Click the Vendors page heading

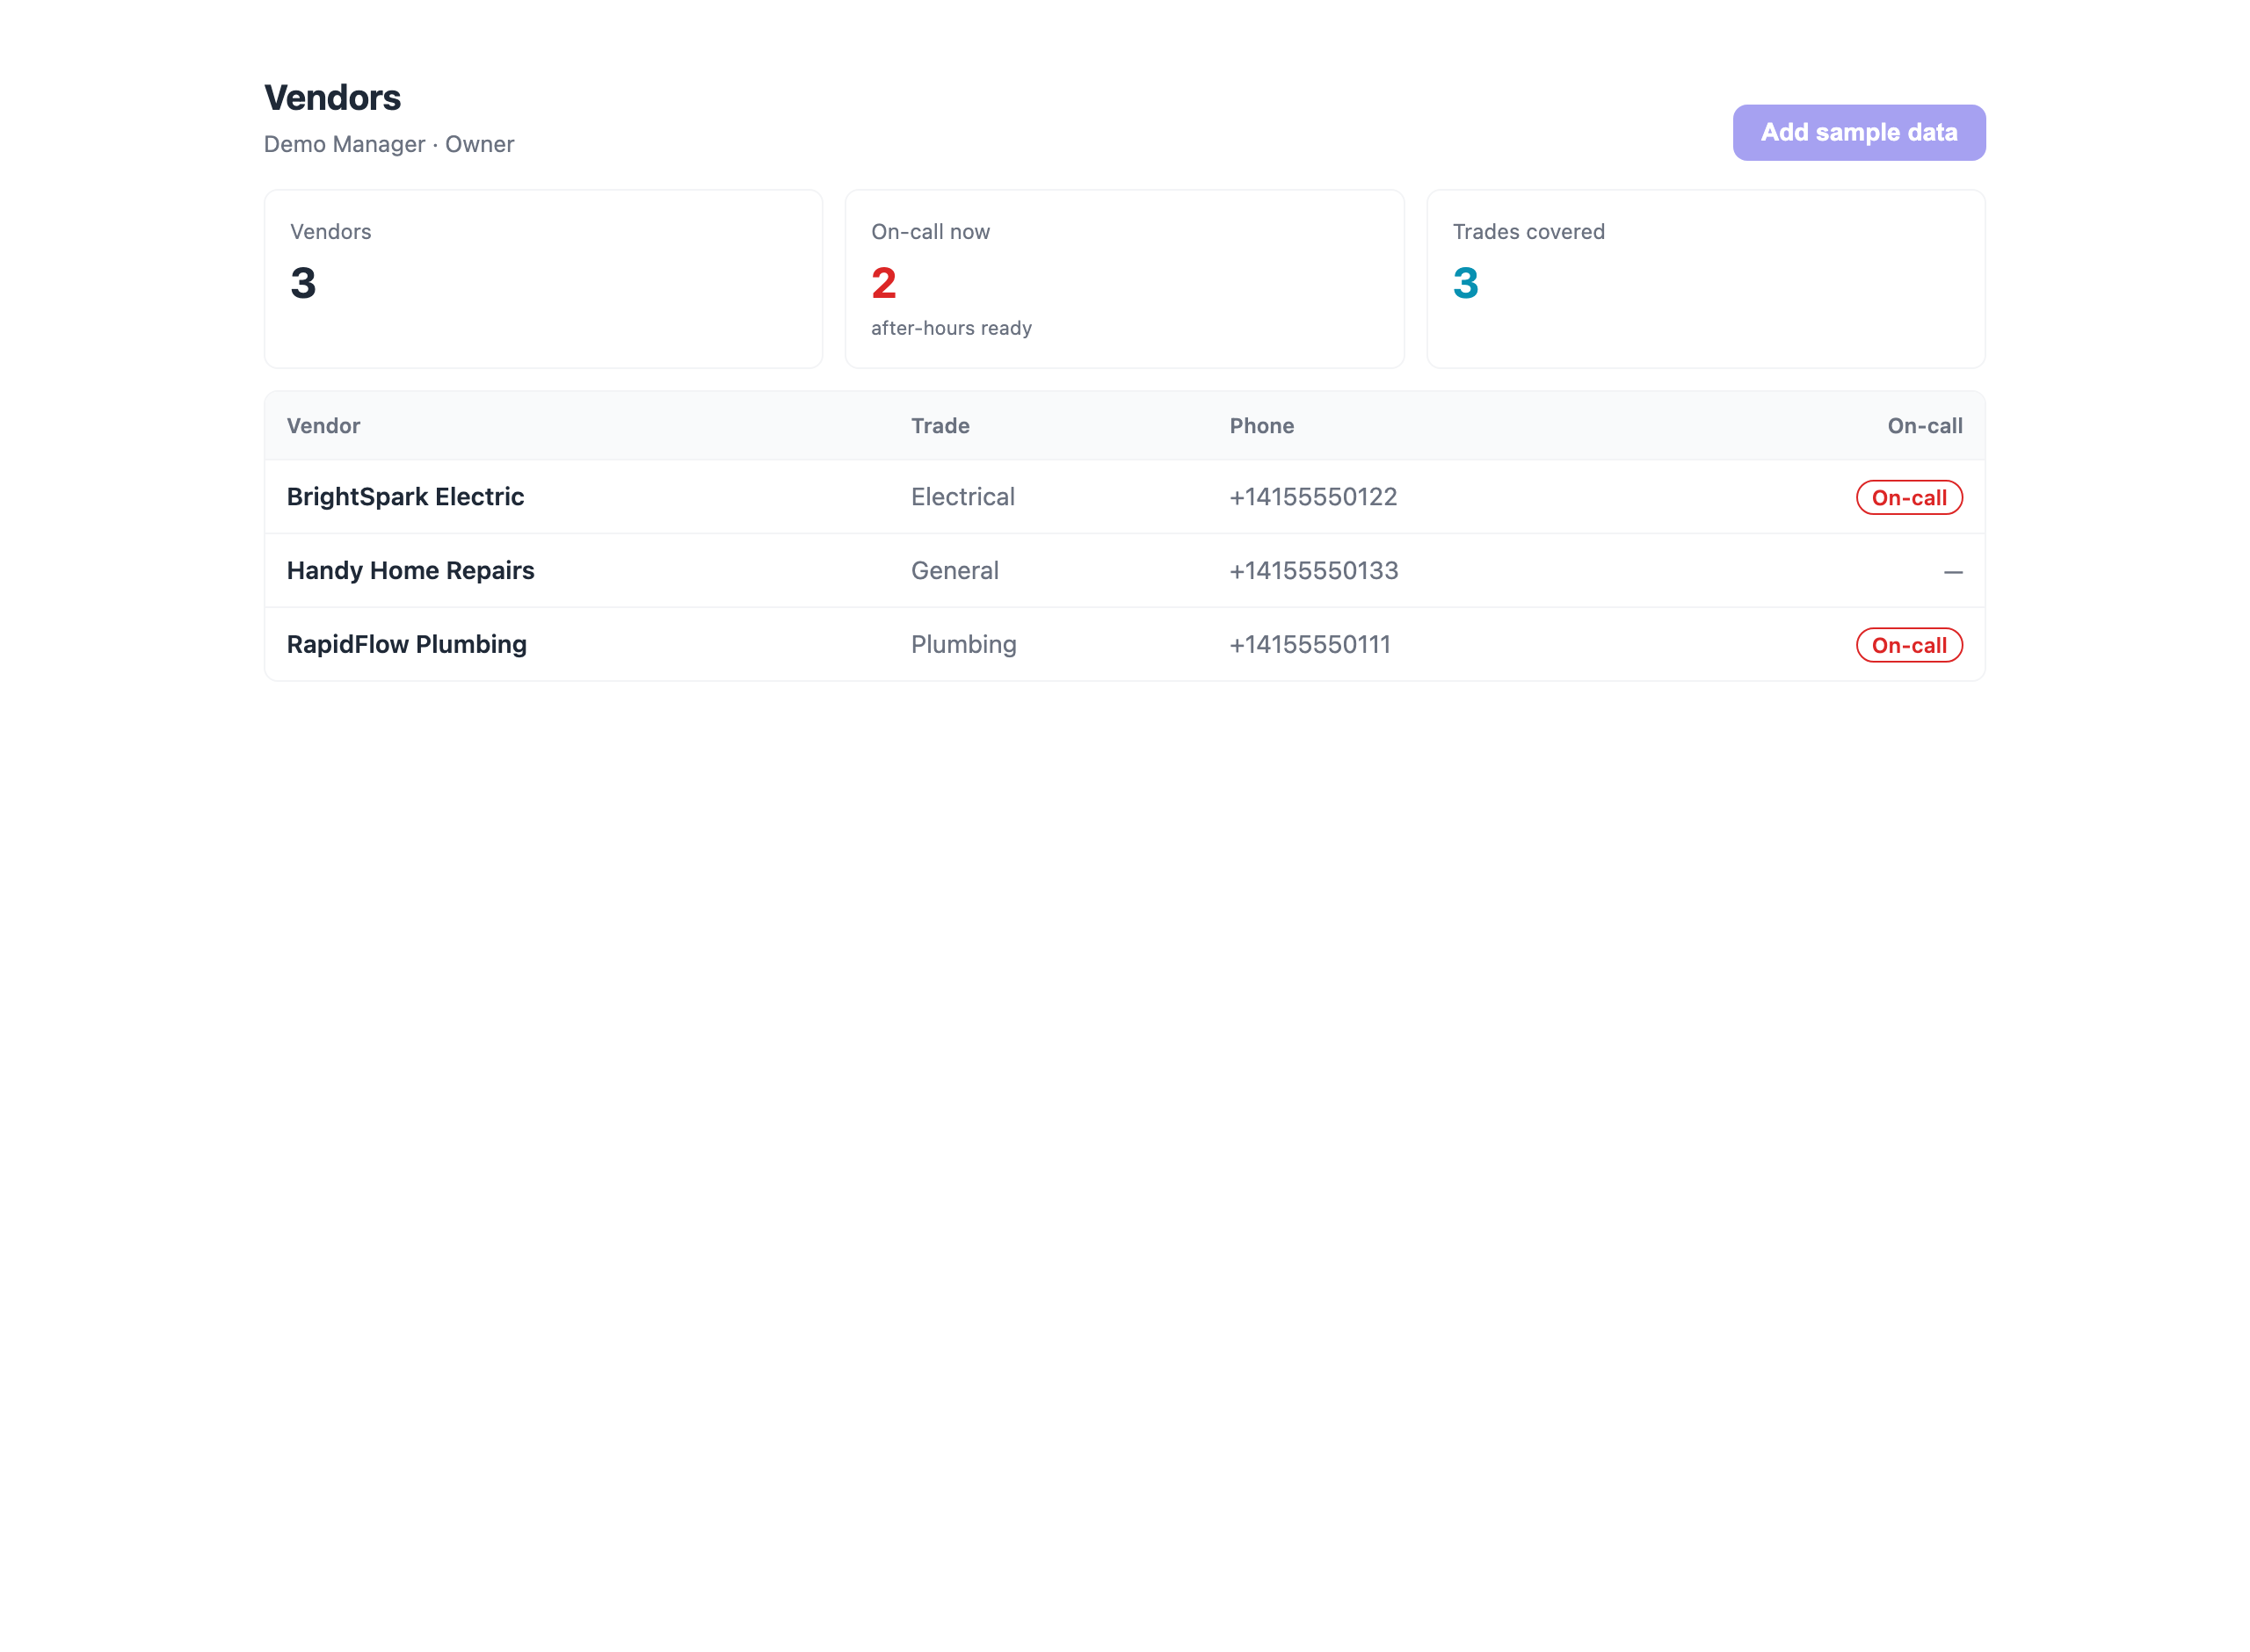click(332, 98)
